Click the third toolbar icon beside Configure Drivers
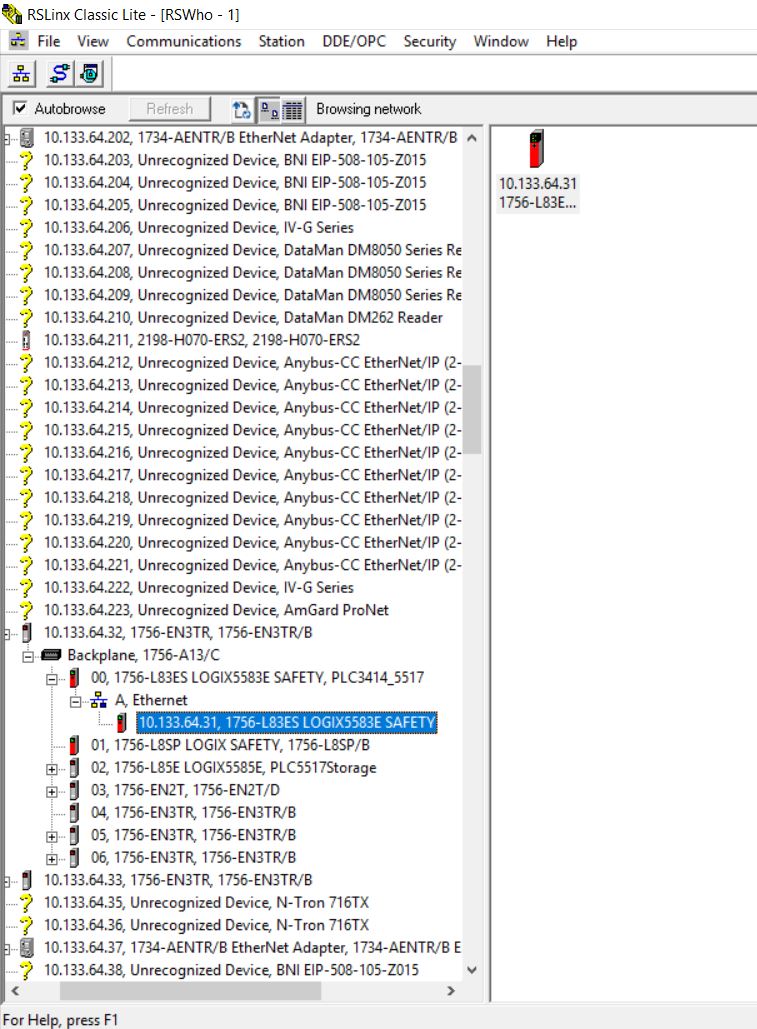This screenshot has height=1029, width=757. coord(90,74)
